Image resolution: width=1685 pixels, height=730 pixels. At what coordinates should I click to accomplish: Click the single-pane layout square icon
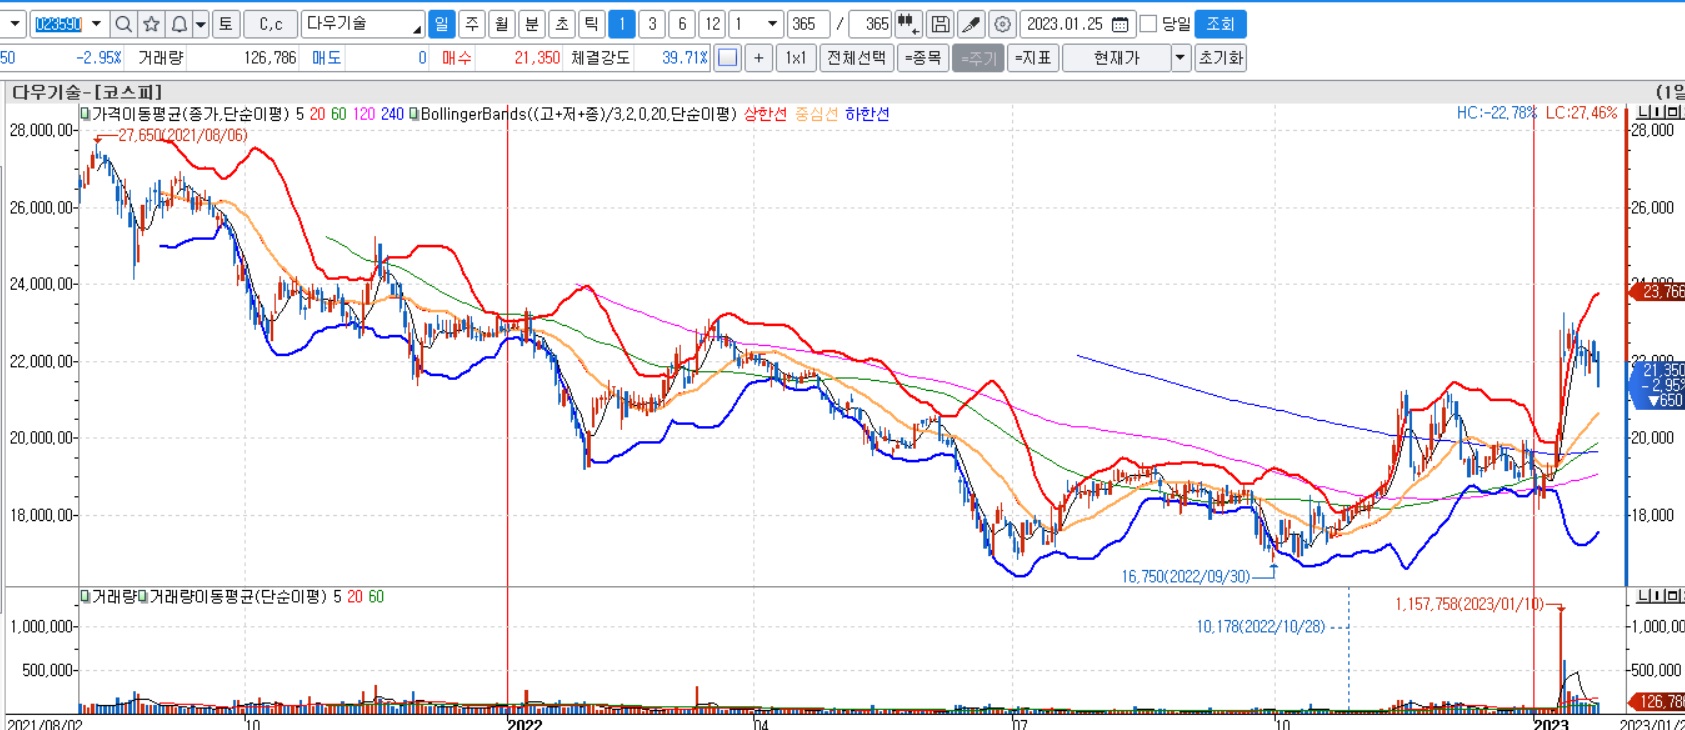(x=728, y=58)
